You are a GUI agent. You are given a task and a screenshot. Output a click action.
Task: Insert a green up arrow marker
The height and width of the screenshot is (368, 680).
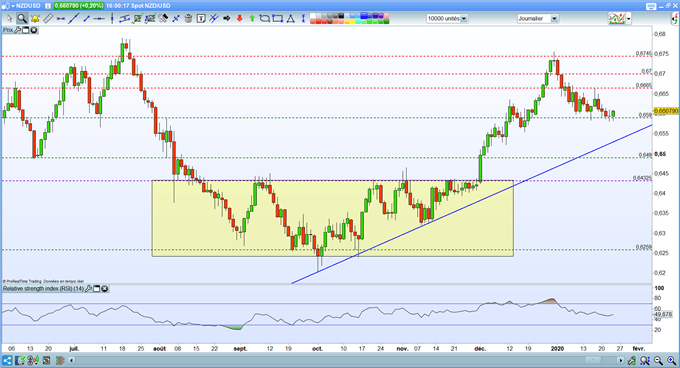coord(252,19)
